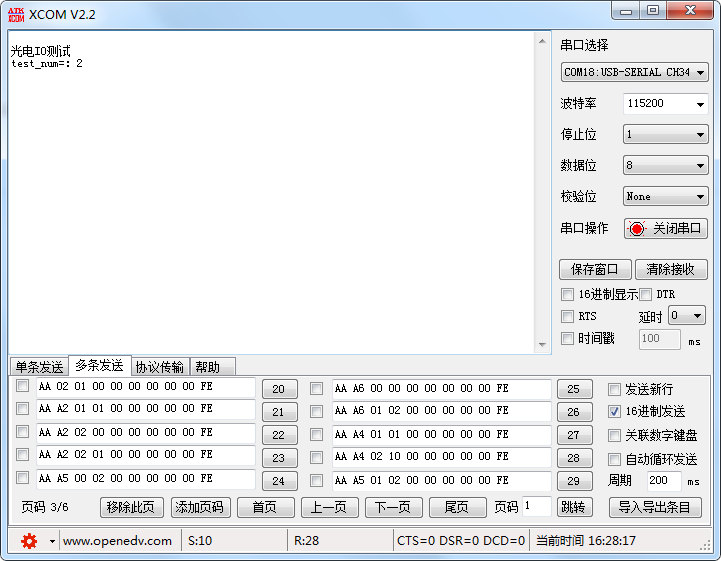Click the AA A4 01 01 command field
The height and width of the screenshot is (561, 721).
[441, 435]
